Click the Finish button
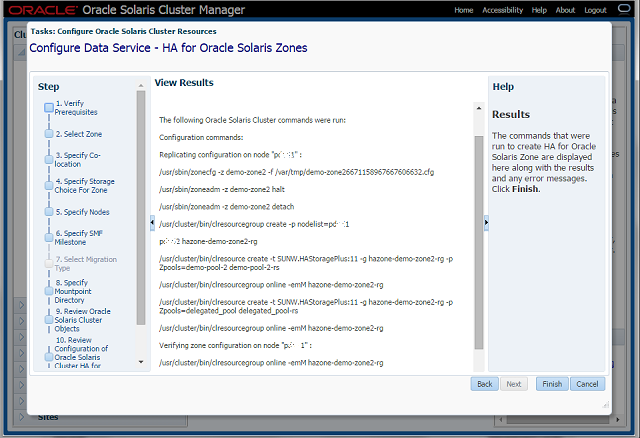This screenshot has width=640, height=438. tap(552, 384)
